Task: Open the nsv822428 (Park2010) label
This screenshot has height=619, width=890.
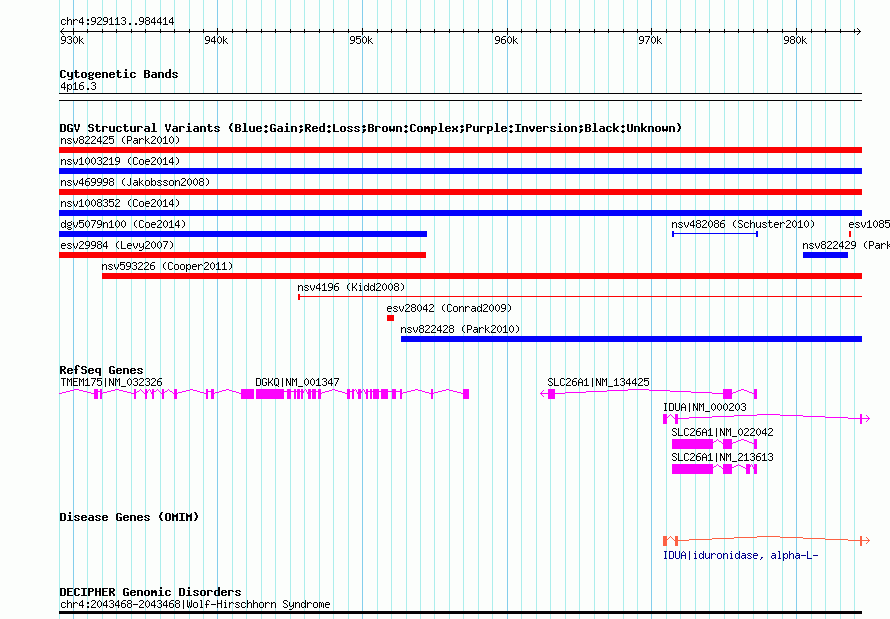Action: [460, 329]
